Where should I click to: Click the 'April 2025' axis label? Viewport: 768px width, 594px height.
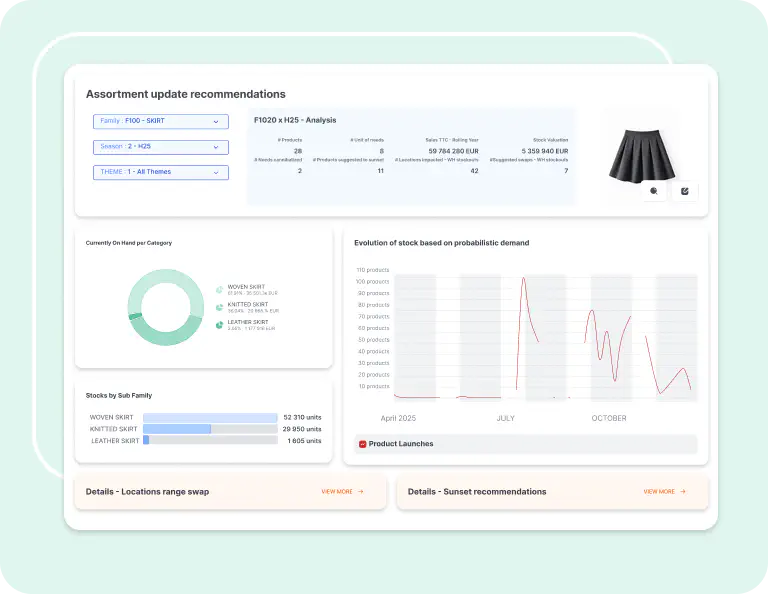click(398, 418)
